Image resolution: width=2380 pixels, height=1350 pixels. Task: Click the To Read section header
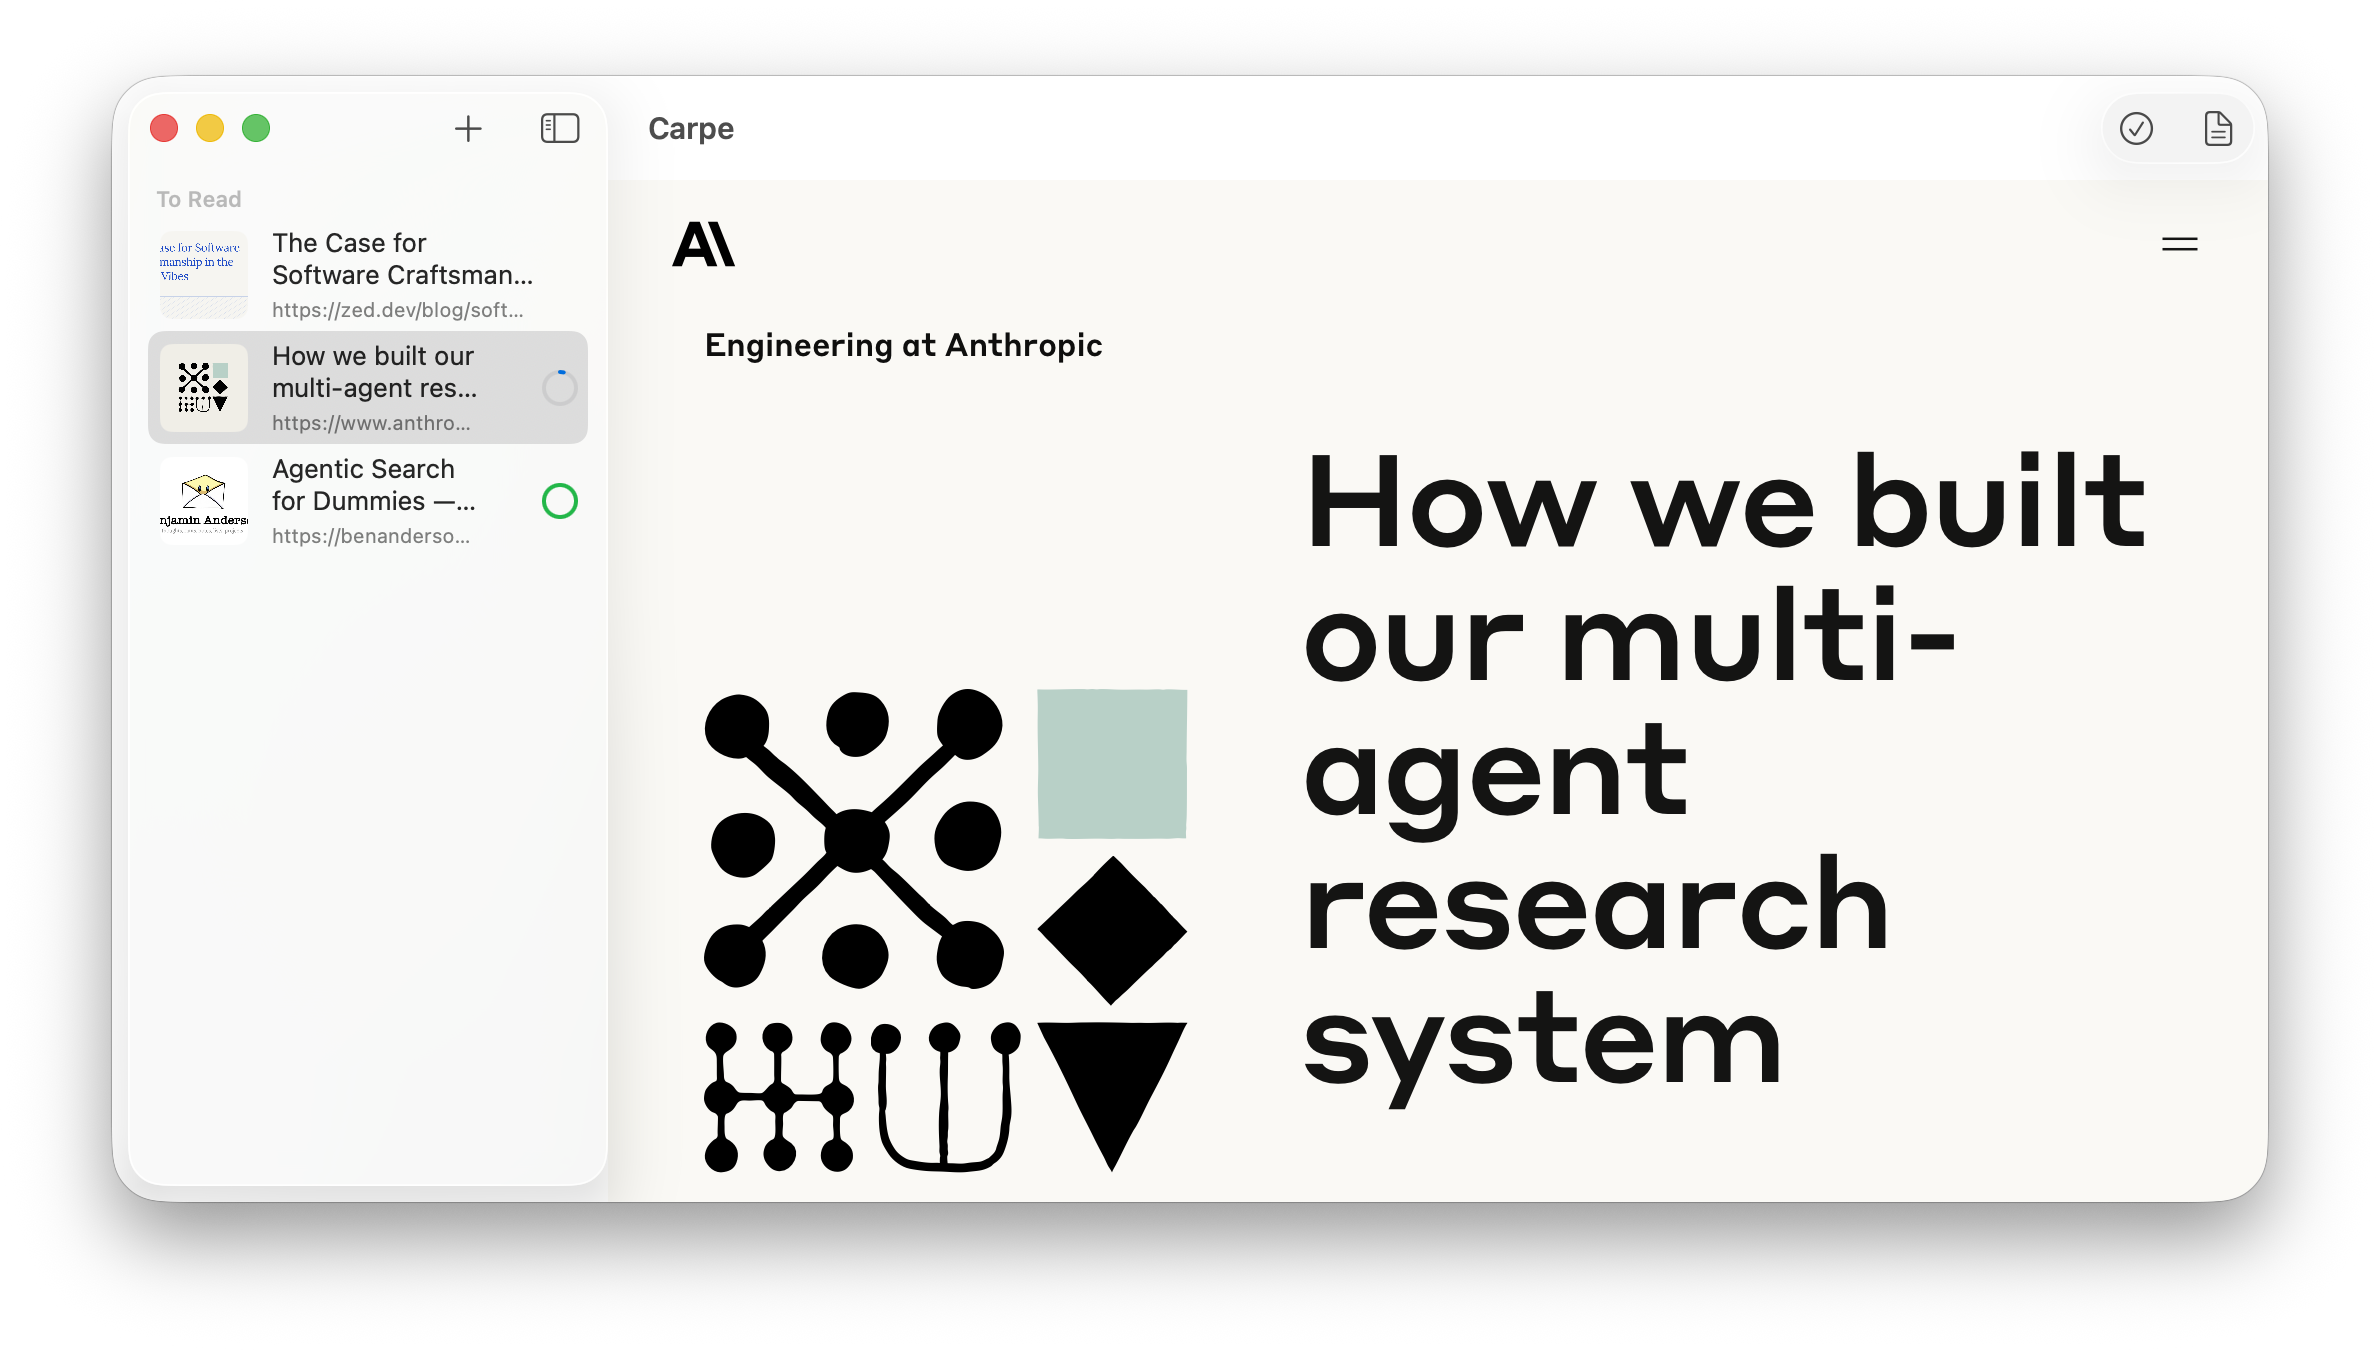pos(199,199)
